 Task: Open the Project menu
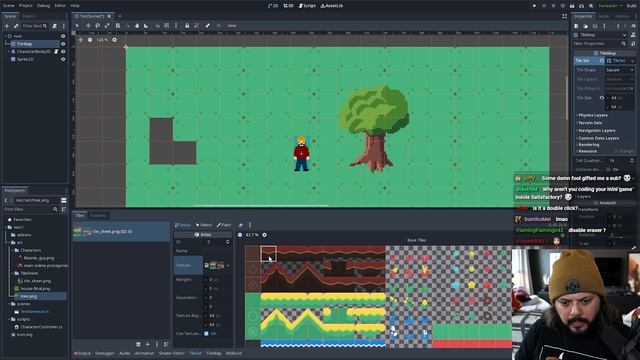click(x=26, y=6)
